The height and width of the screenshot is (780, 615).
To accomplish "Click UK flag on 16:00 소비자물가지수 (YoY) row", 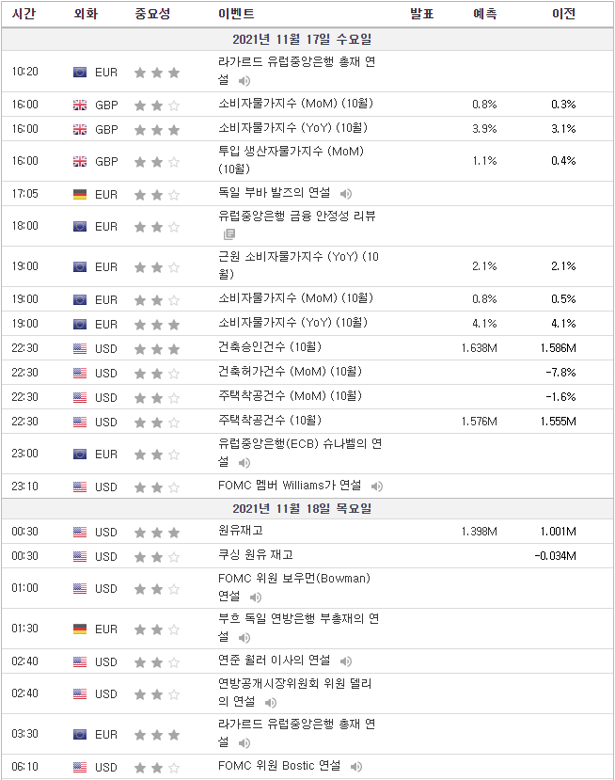I will coord(80,129).
